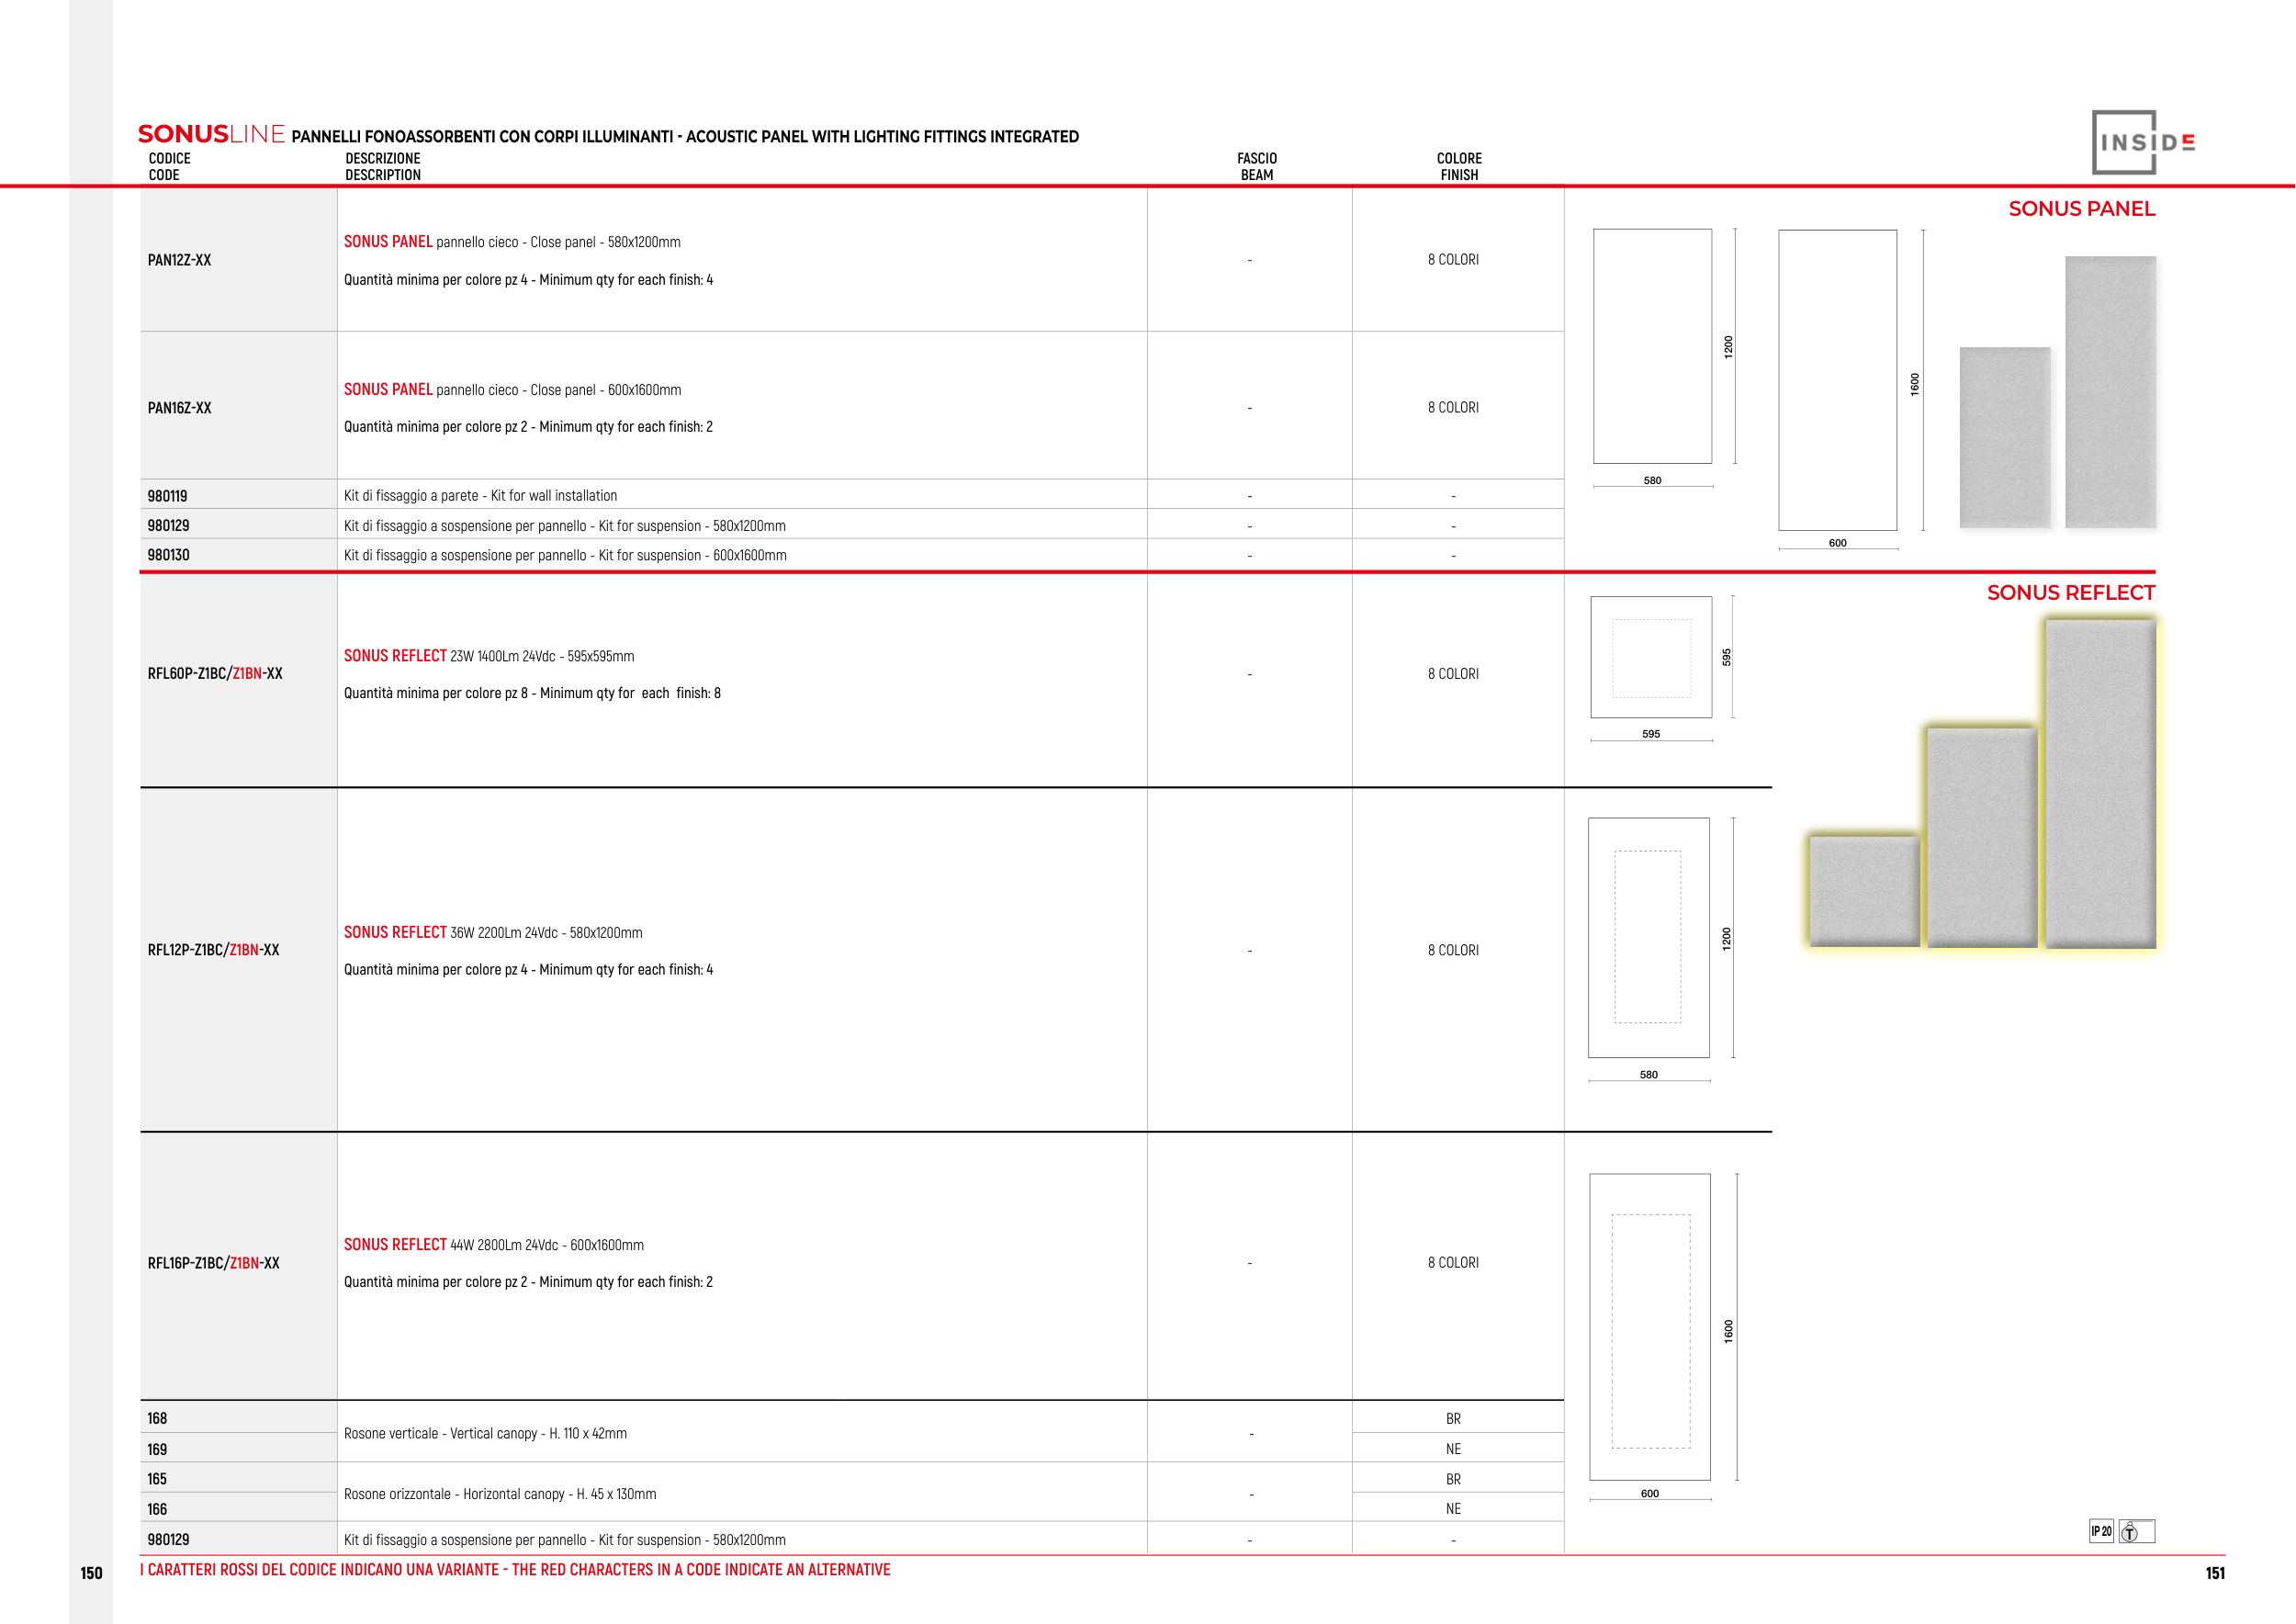Click the 580x1200 blank panel outline drawing
2296x1624 pixels.
[x=1652, y=346]
